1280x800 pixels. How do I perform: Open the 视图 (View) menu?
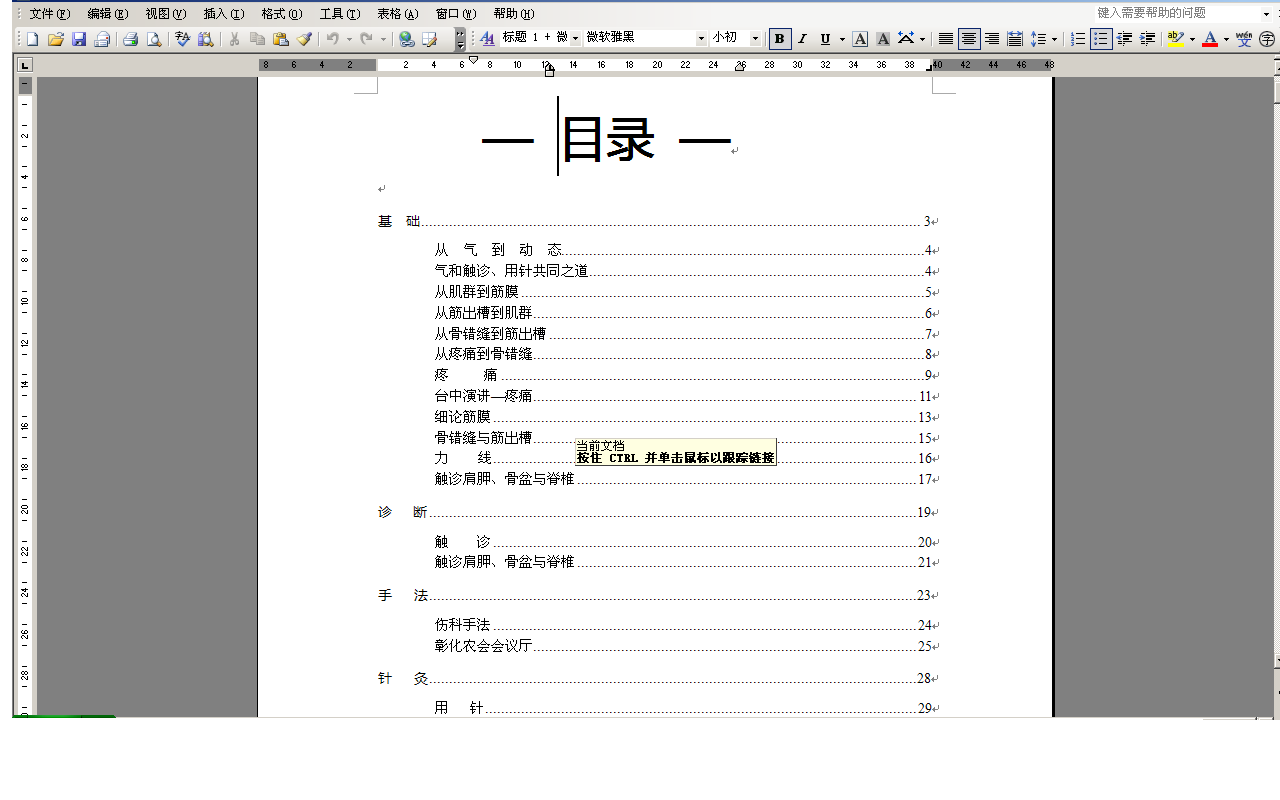coord(166,14)
